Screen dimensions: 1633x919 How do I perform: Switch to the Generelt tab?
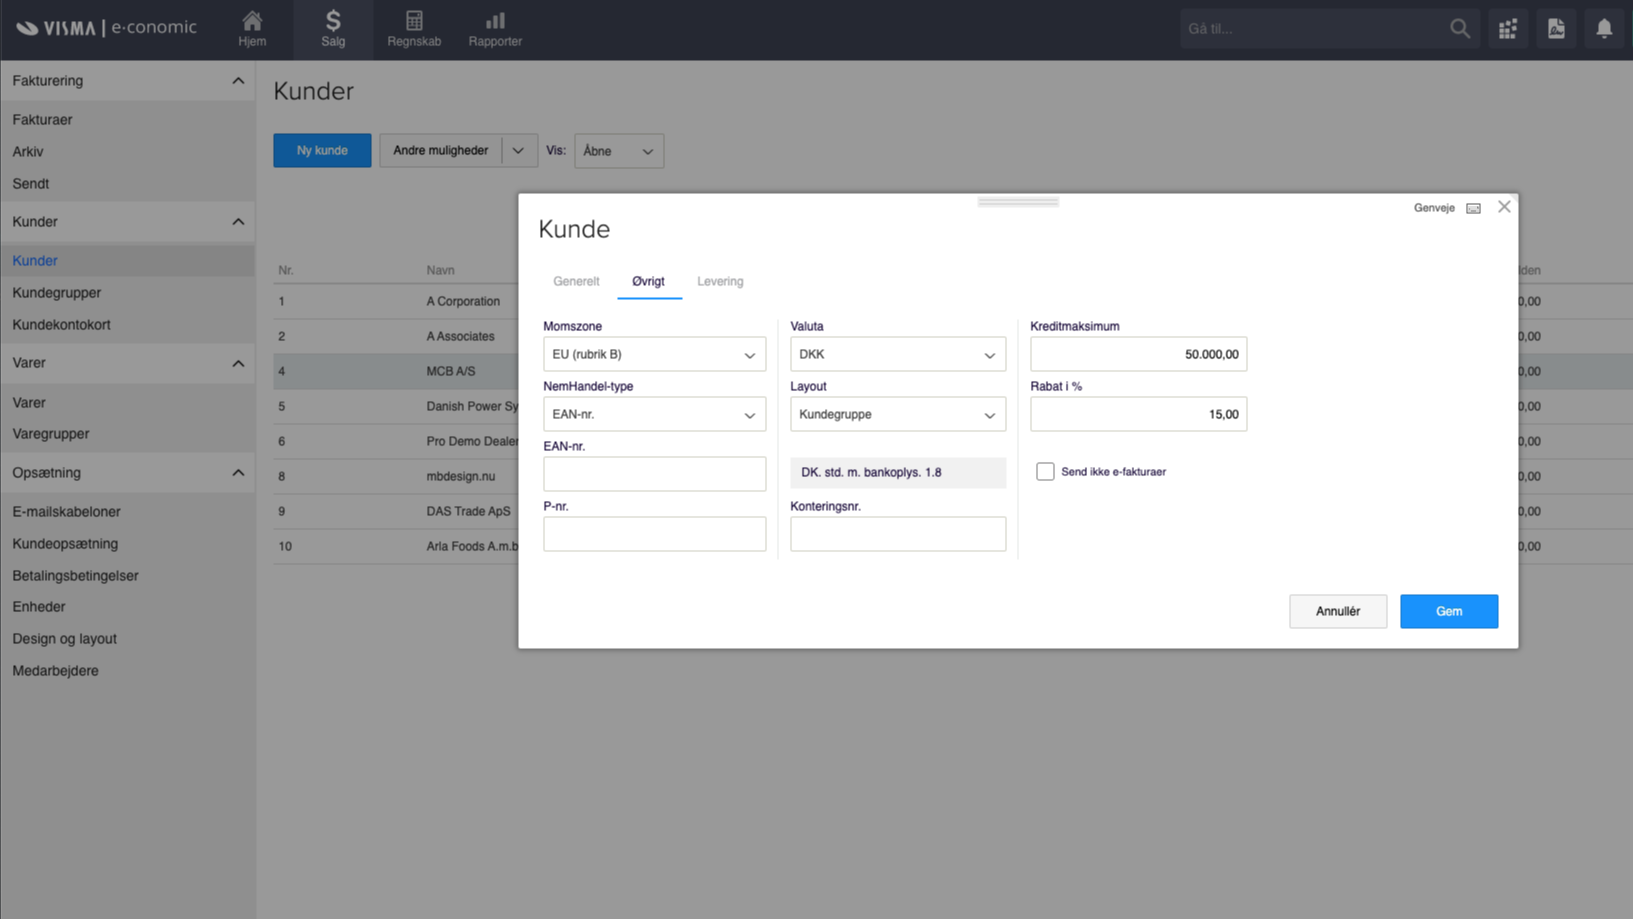576,282
